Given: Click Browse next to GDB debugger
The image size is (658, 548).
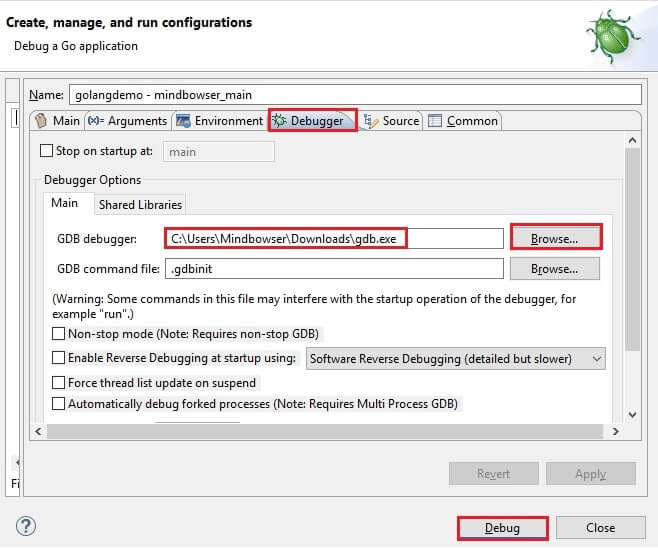Looking at the screenshot, I should [x=555, y=238].
